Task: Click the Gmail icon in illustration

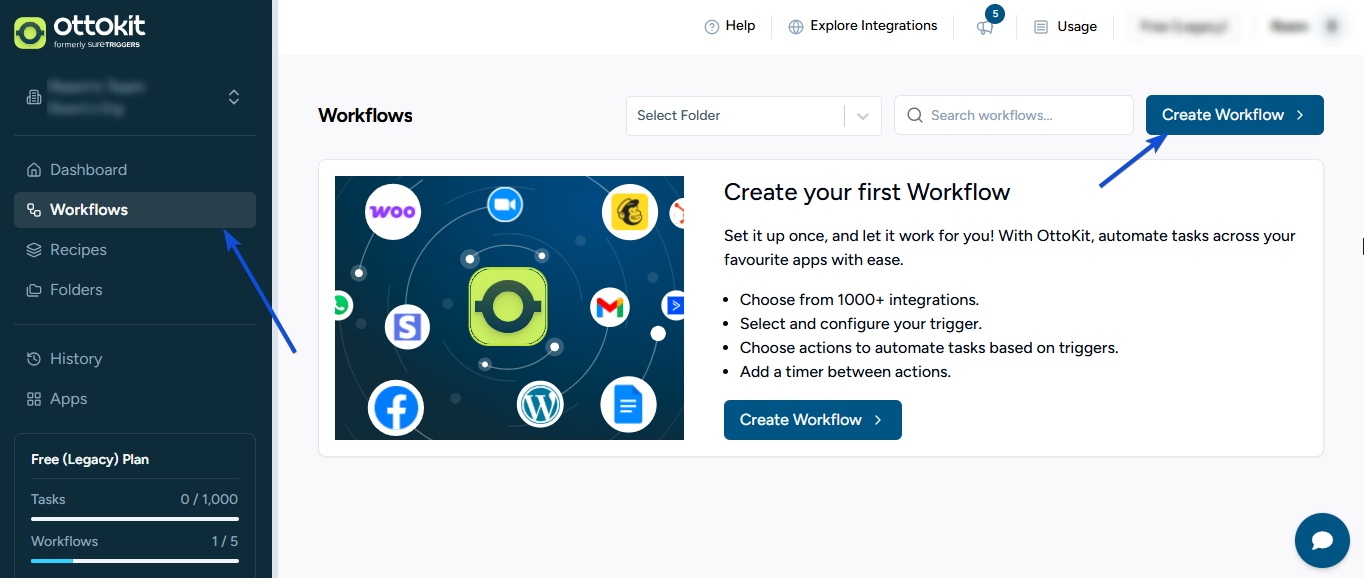Action: point(609,307)
